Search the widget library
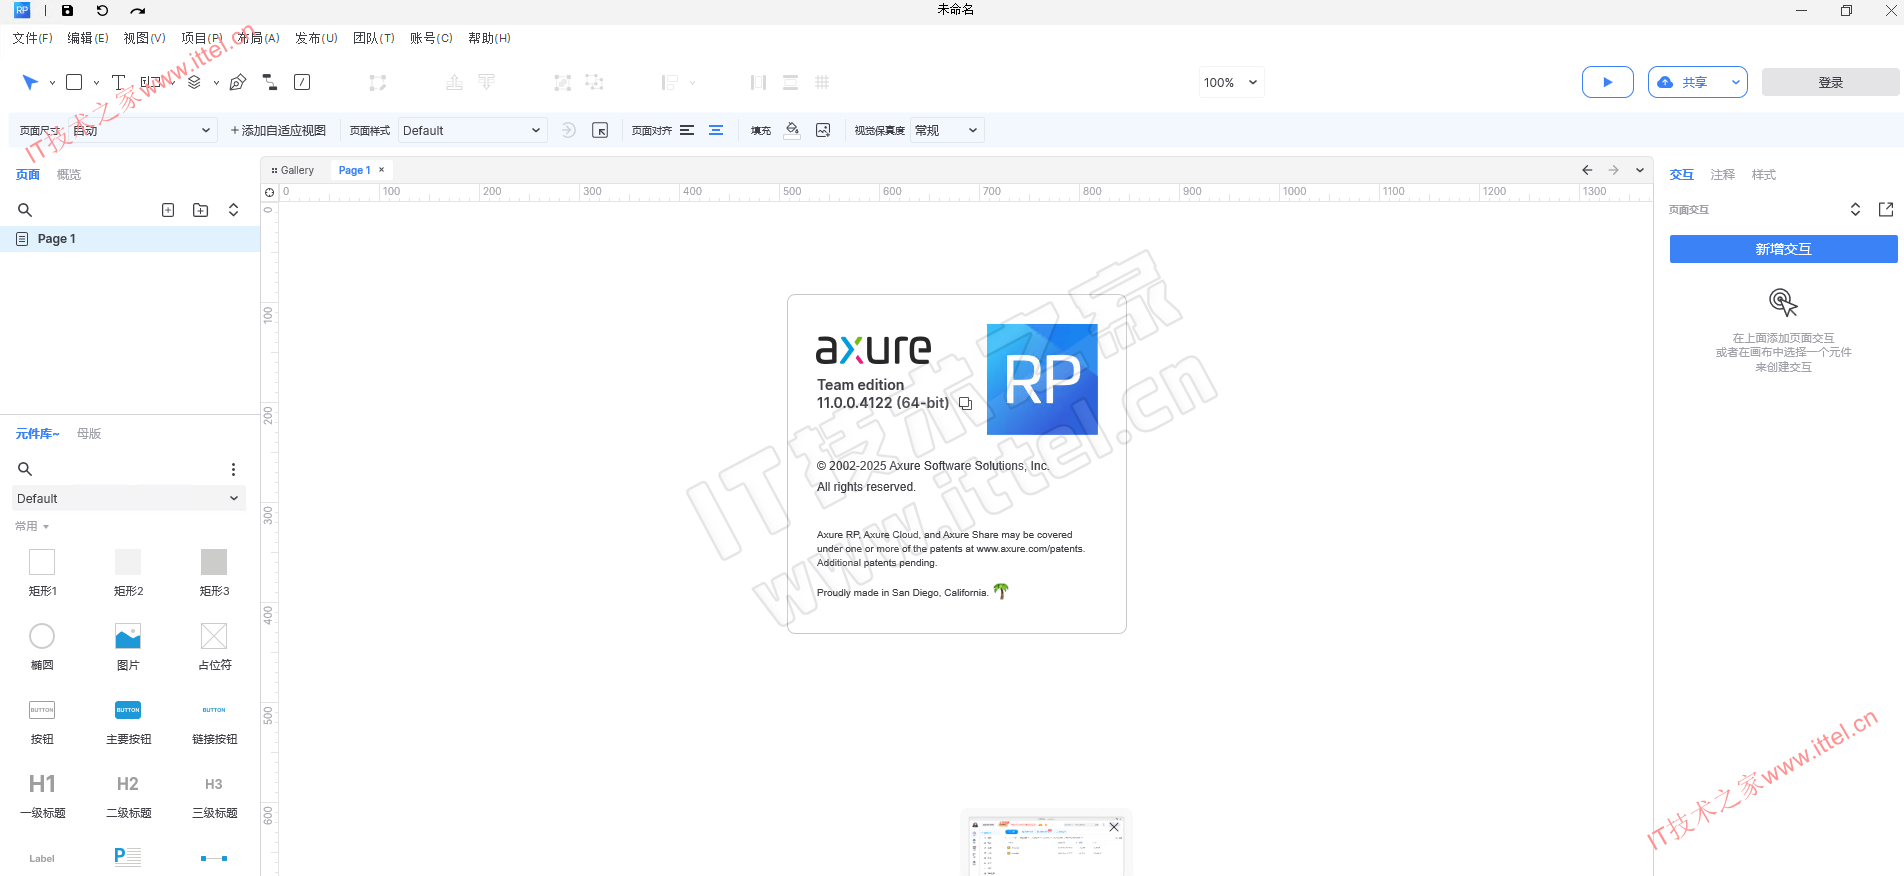This screenshot has width=1904, height=876. click(25, 469)
